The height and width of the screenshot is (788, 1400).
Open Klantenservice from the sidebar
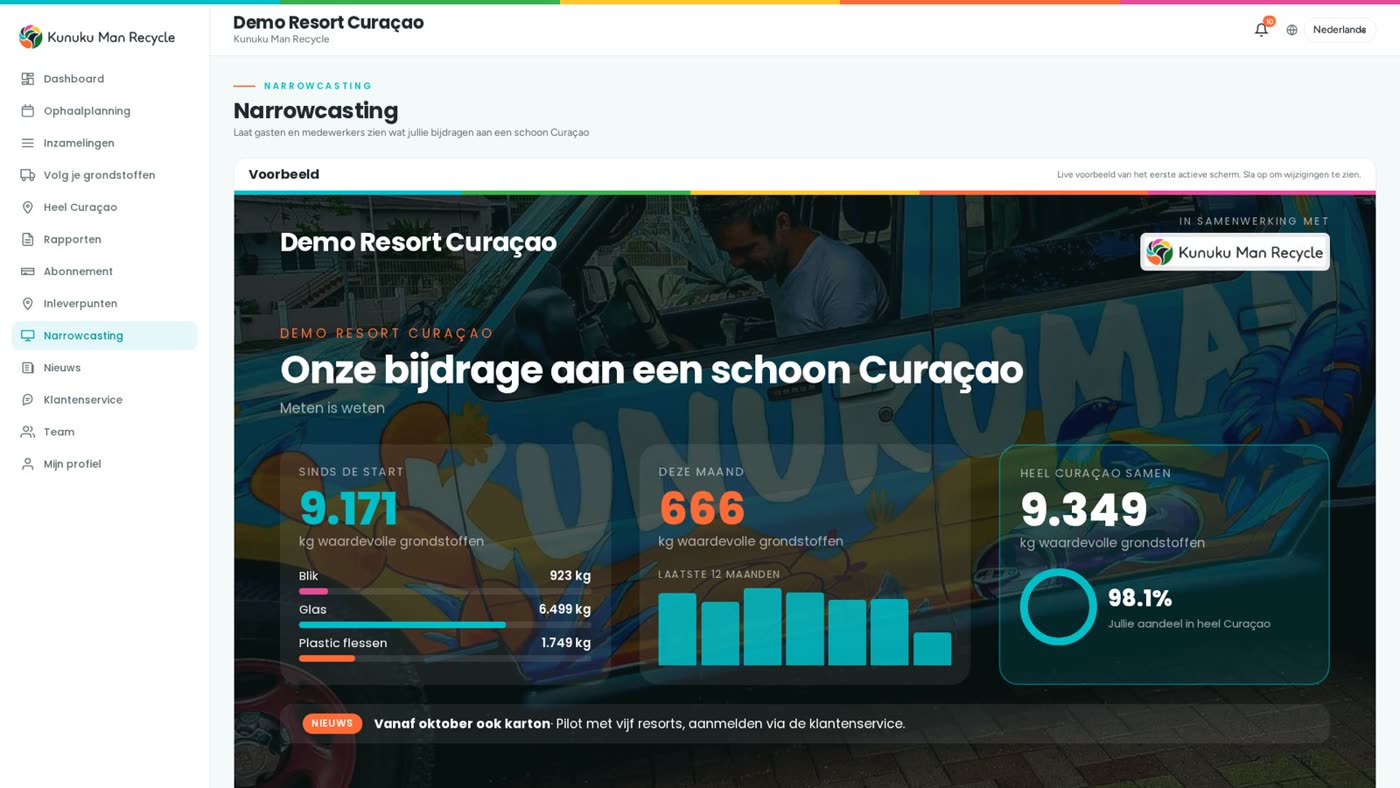click(105, 399)
